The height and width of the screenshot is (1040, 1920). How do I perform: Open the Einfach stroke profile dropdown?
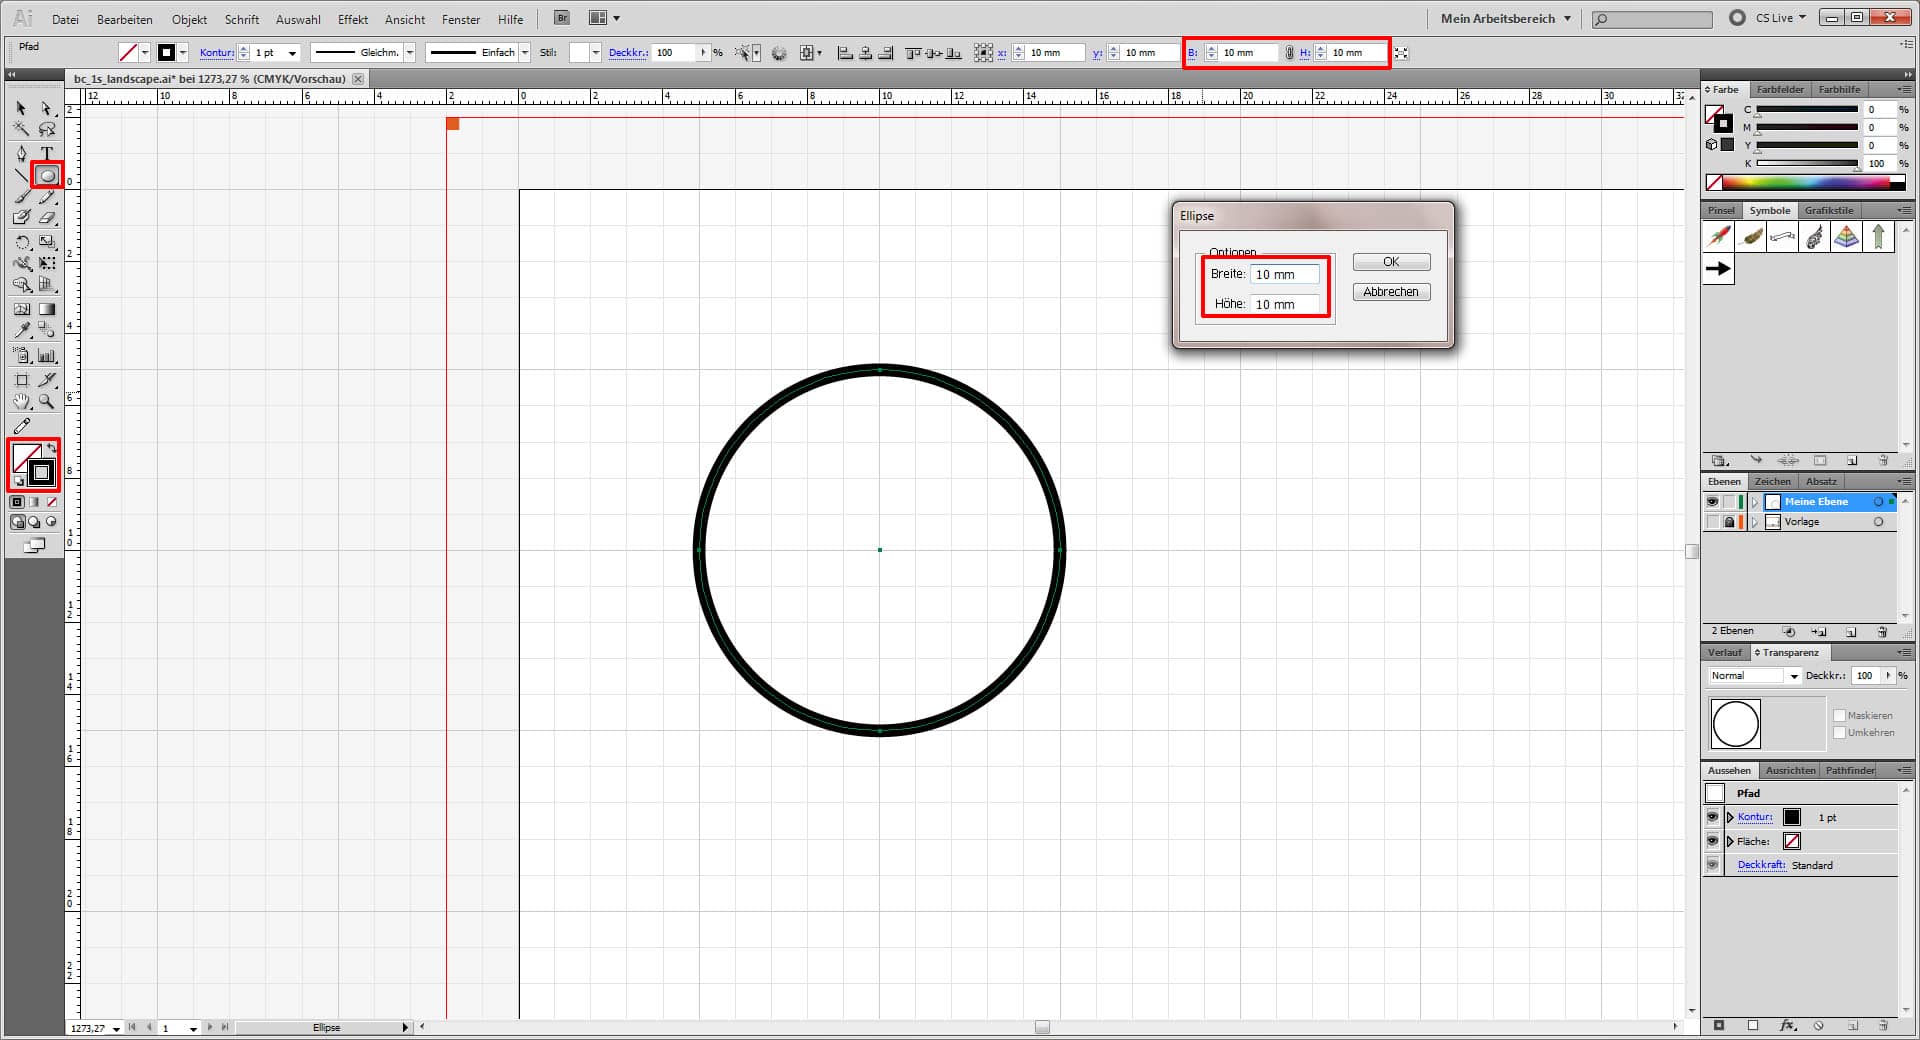525,52
